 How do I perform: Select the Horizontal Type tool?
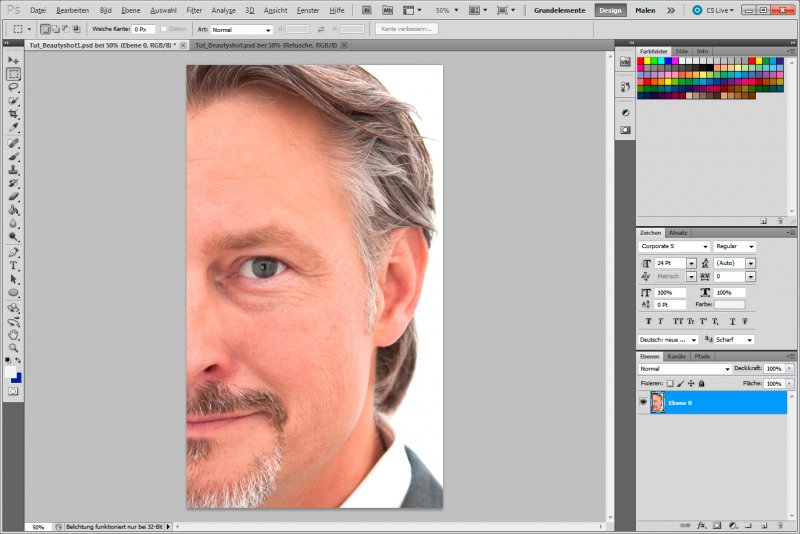pos(13,266)
